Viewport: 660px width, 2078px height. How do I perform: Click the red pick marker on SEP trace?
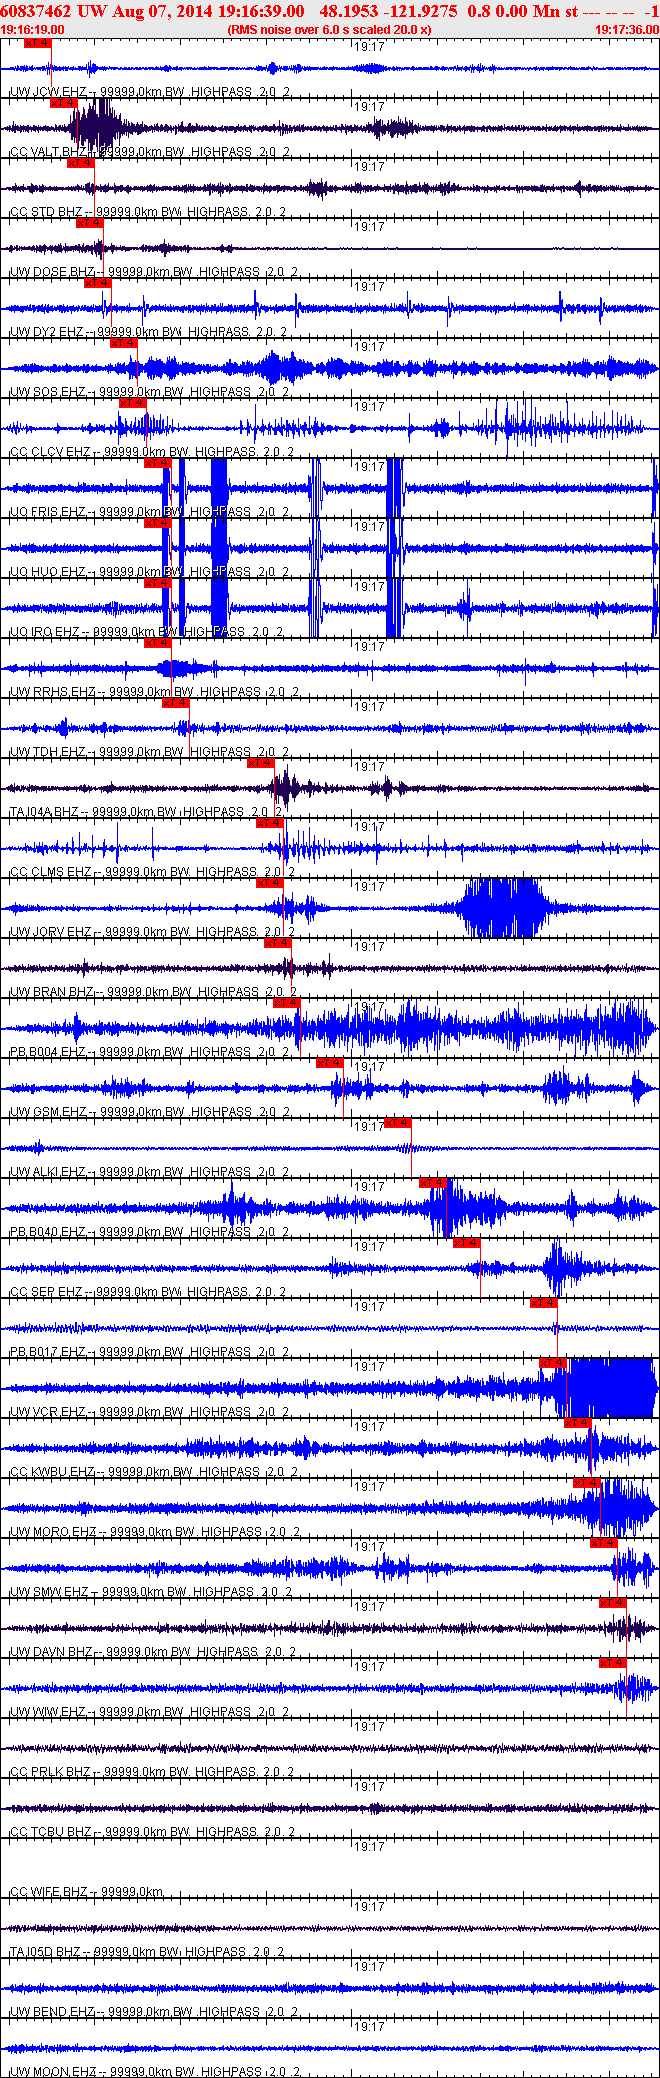click(467, 1243)
